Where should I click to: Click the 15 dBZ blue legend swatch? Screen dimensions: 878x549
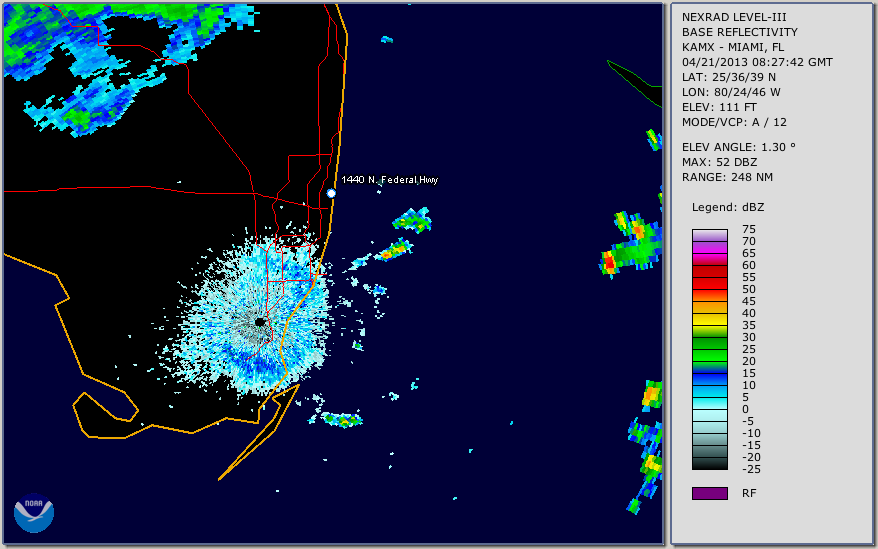710,380
